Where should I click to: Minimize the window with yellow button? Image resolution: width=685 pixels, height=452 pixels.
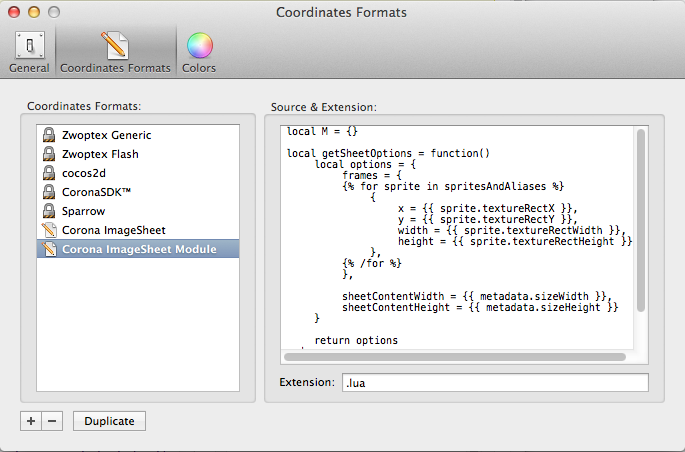click(x=34, y=12)
